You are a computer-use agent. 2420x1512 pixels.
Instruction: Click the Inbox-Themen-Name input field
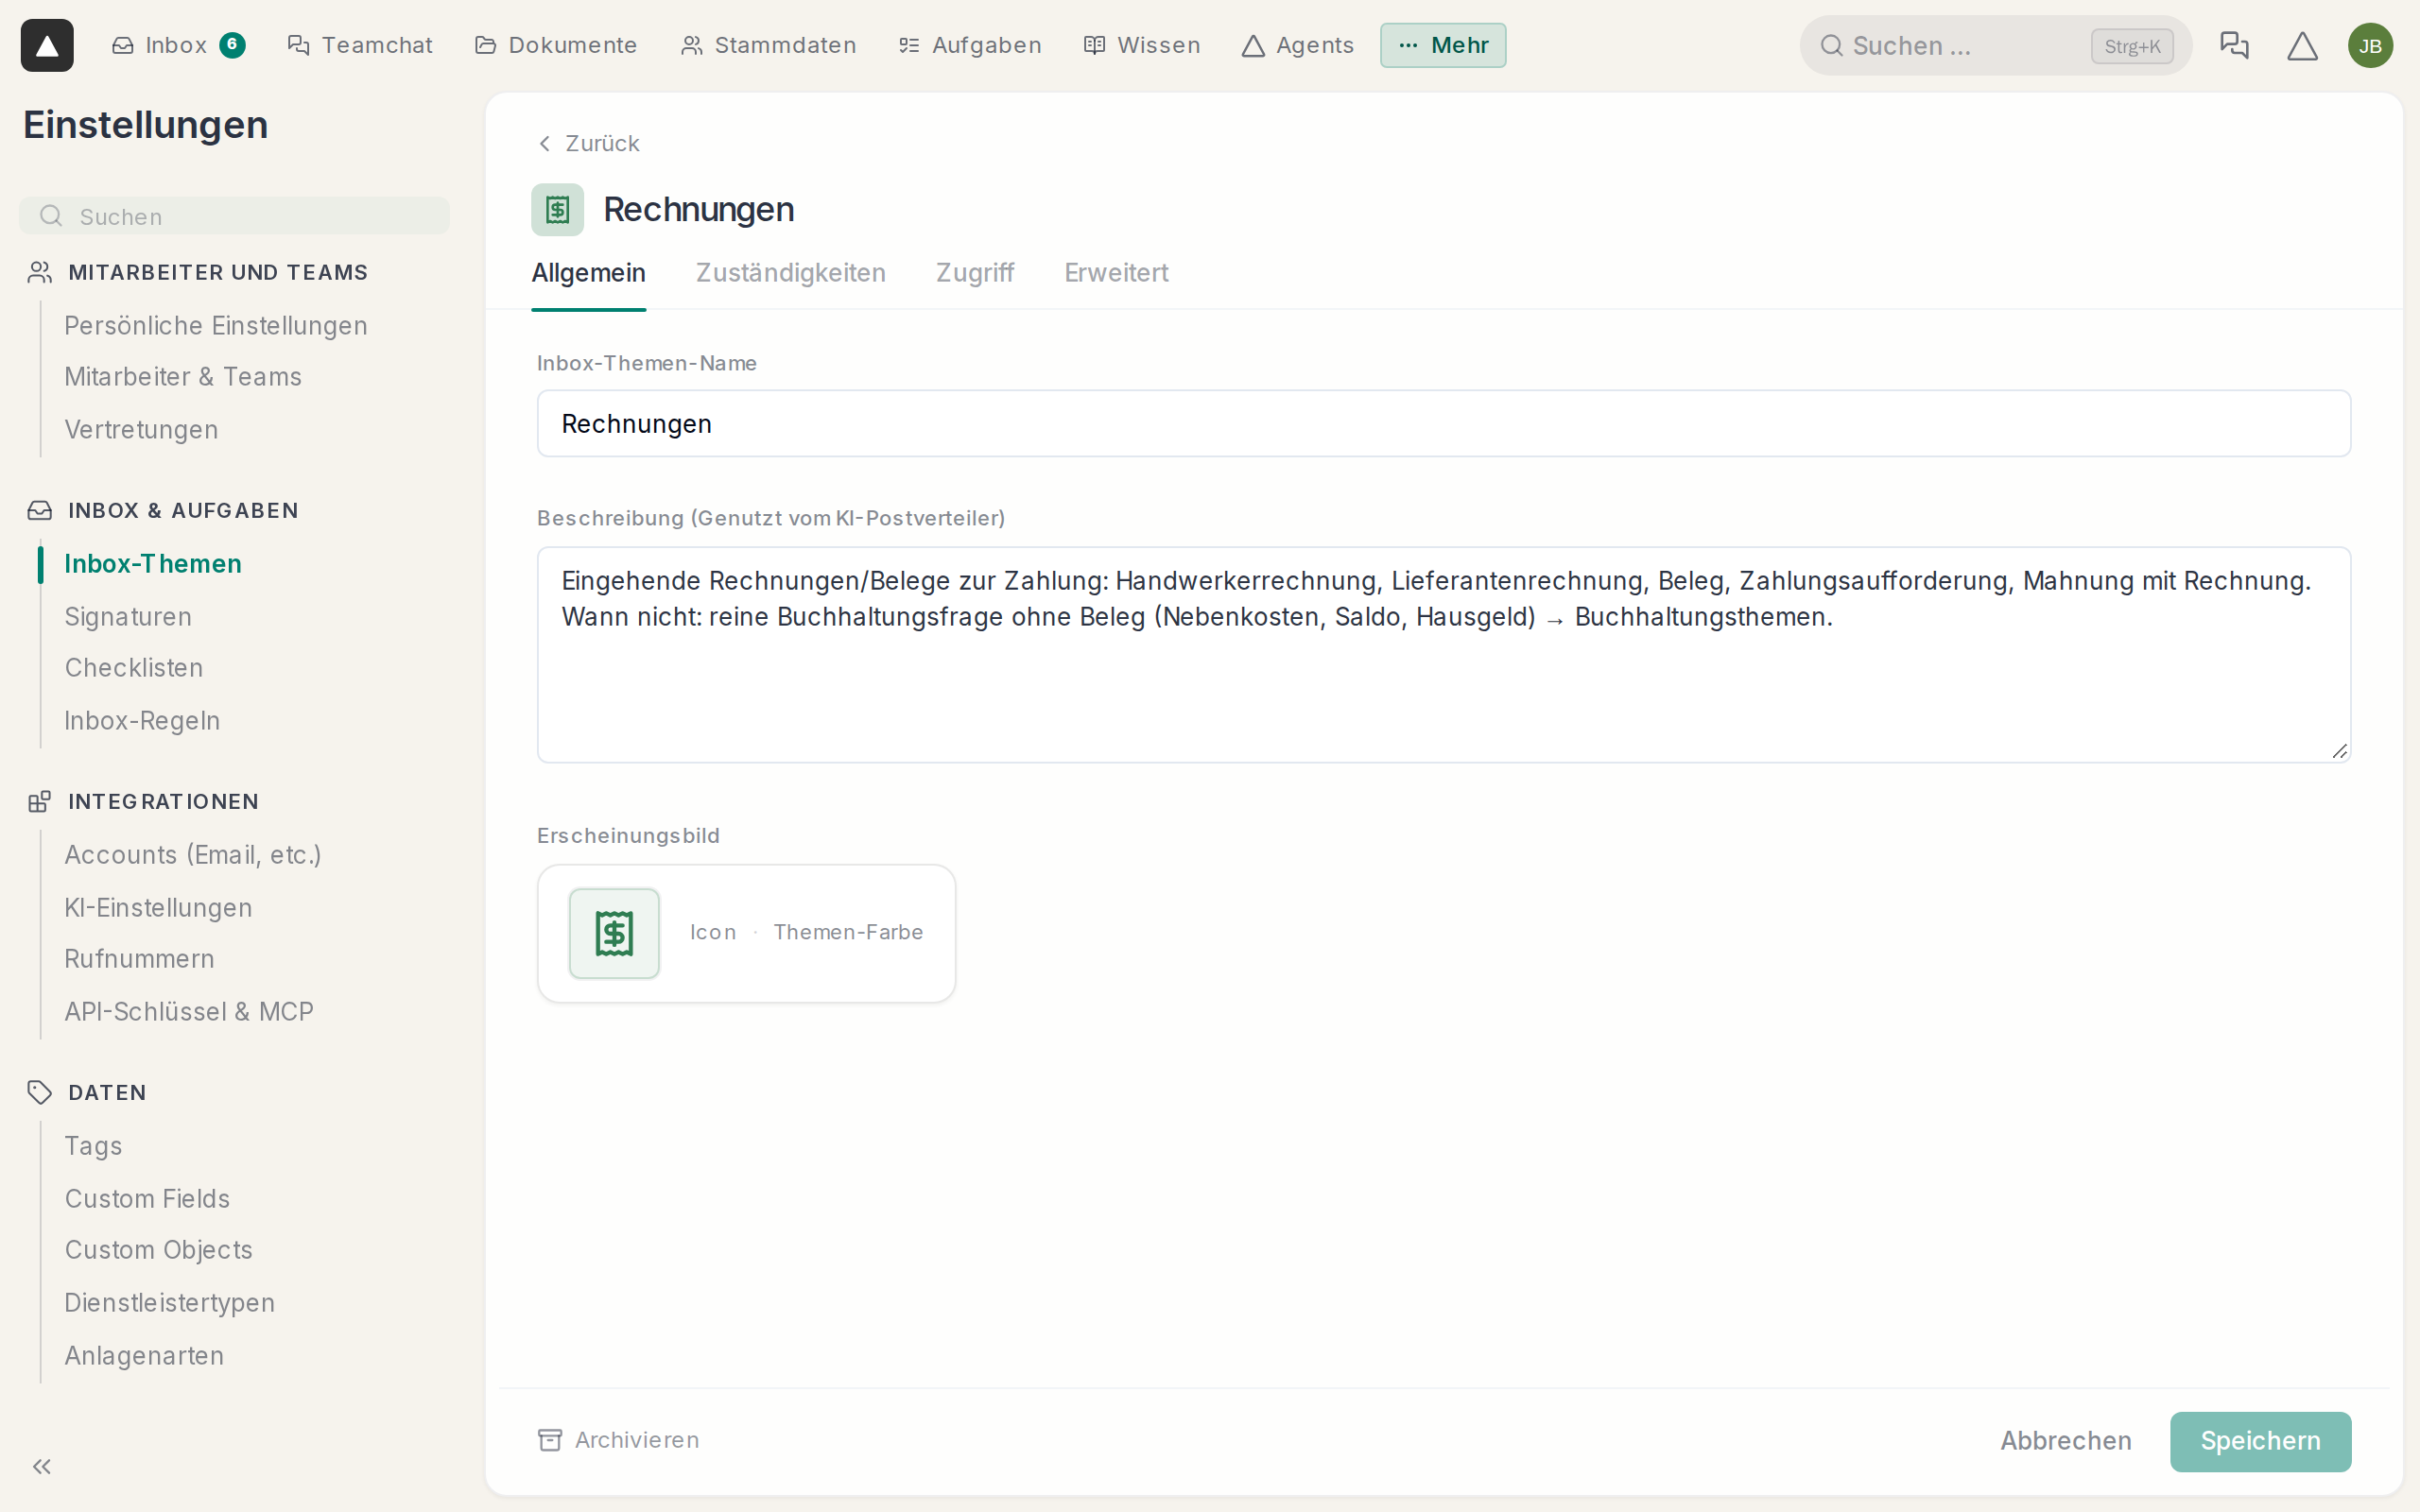point(1443,424)
